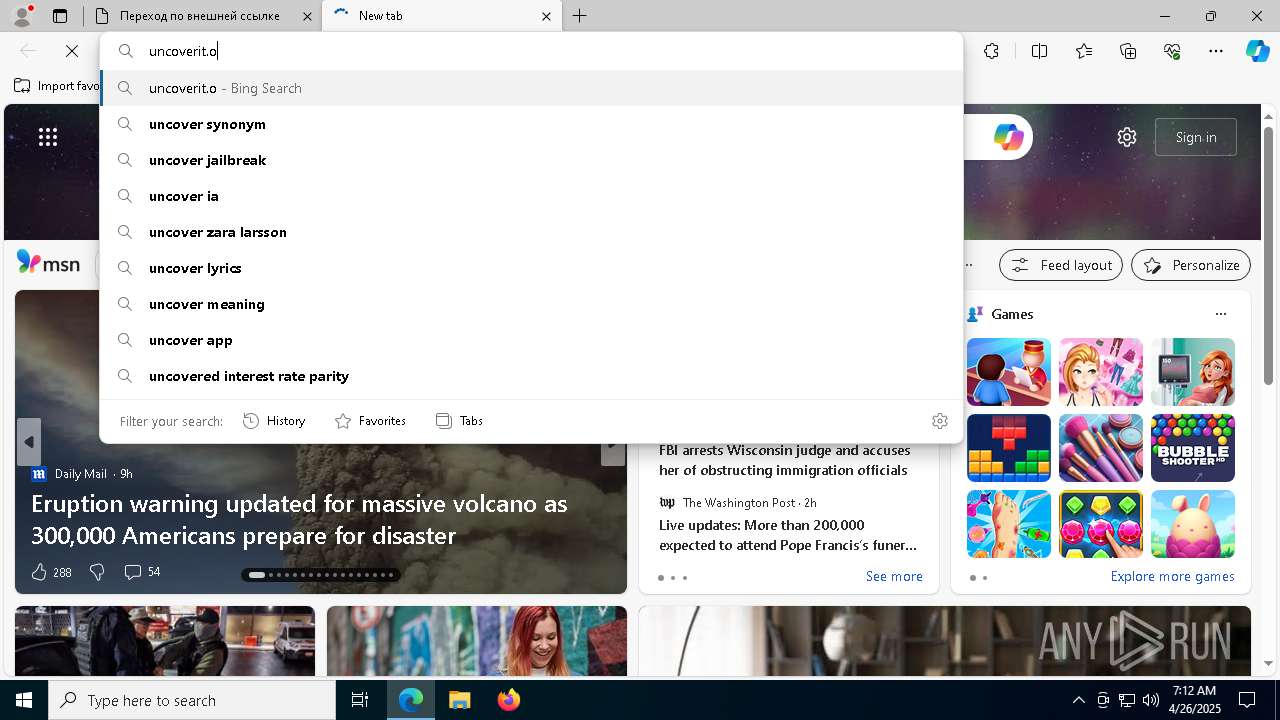Image resolution: width=1280 pixels, height=720 pixels.
Task: Open Copilot sidebar icon
Action: click(1257, 51)
